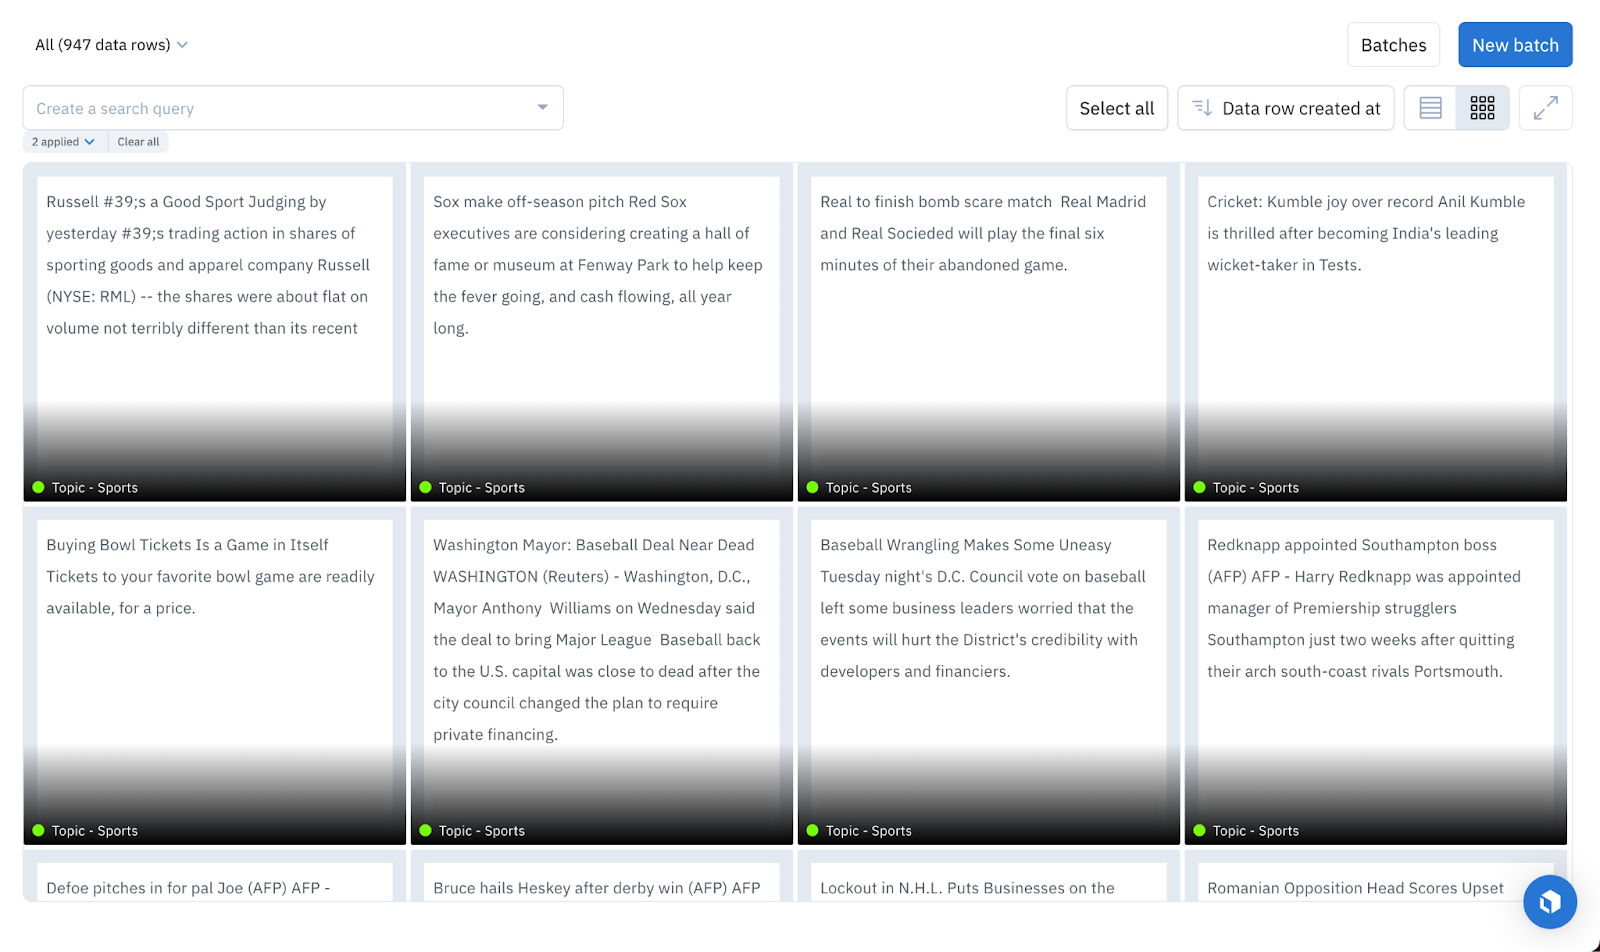Click green status dot on Russell card
This screenshot has width=1600, height=952.
[x=39, y=487]
